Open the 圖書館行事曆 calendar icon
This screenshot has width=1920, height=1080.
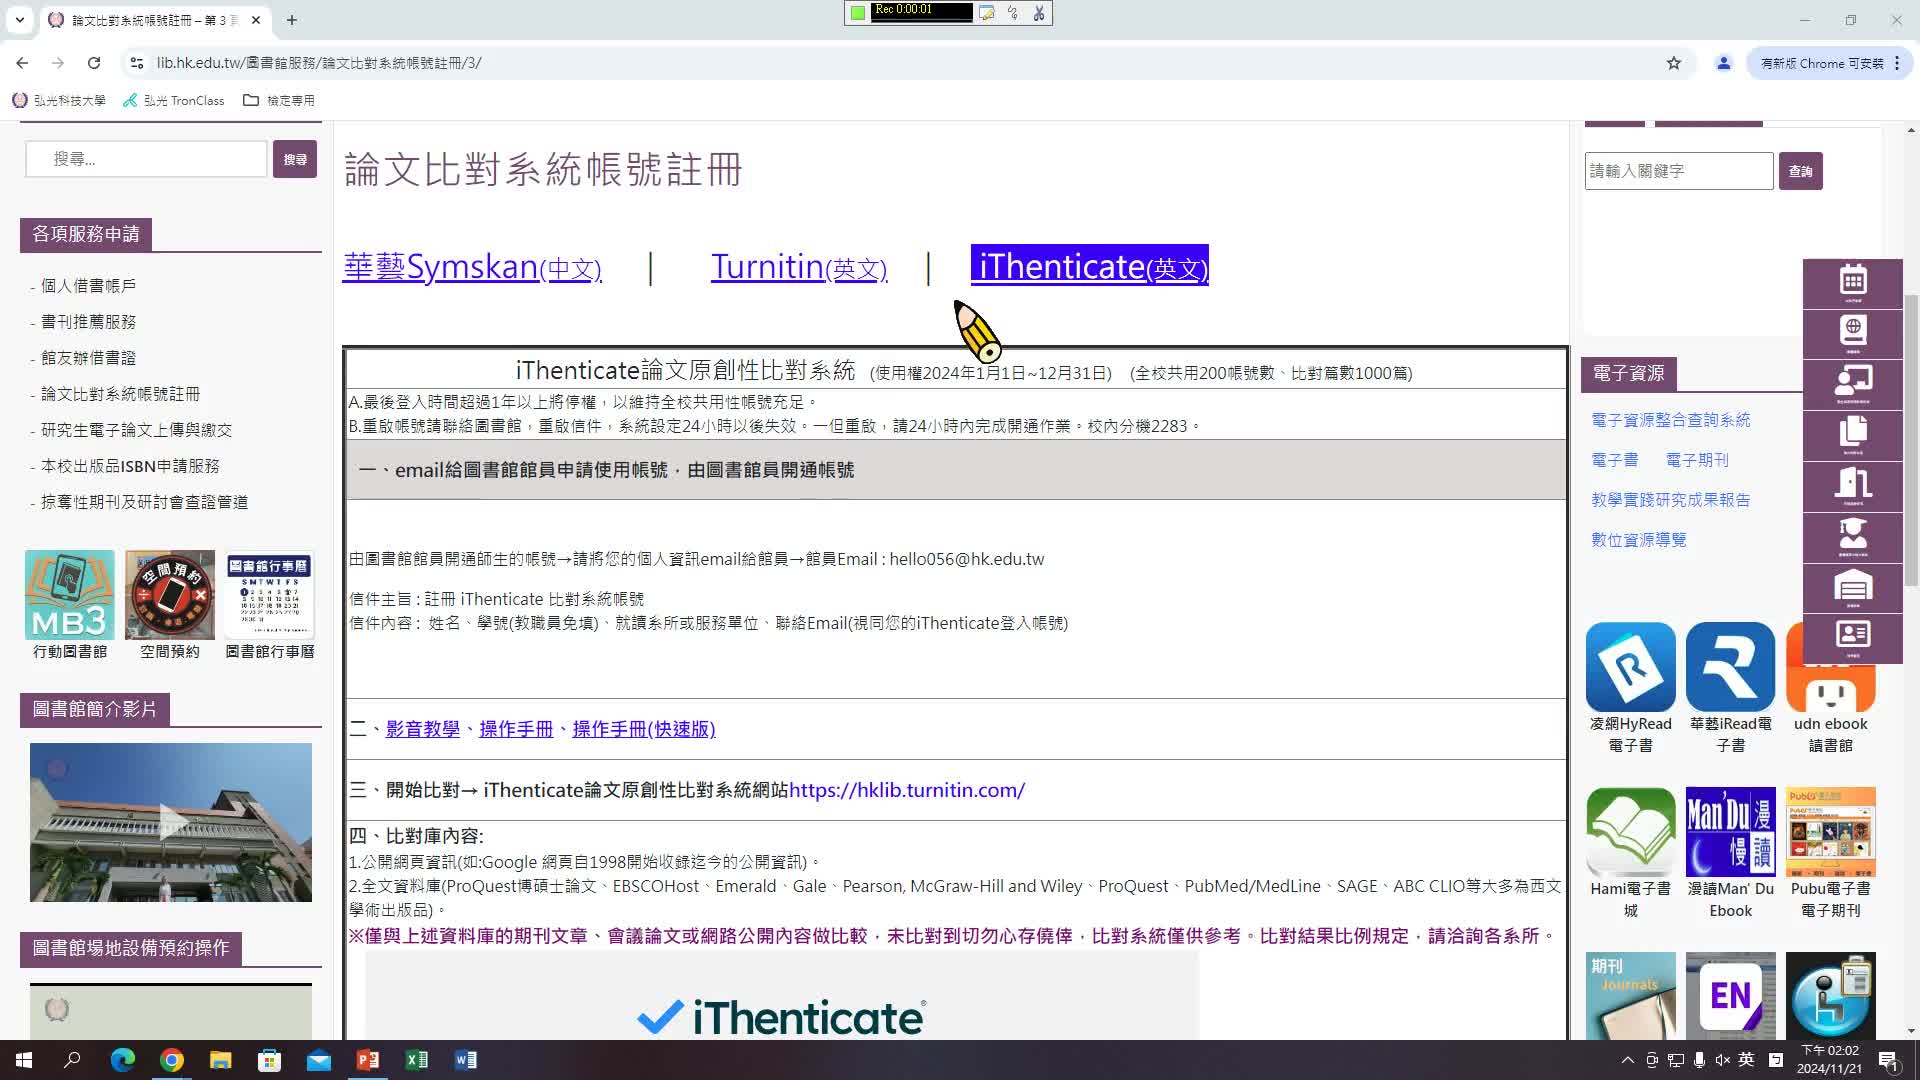point(270,595)
